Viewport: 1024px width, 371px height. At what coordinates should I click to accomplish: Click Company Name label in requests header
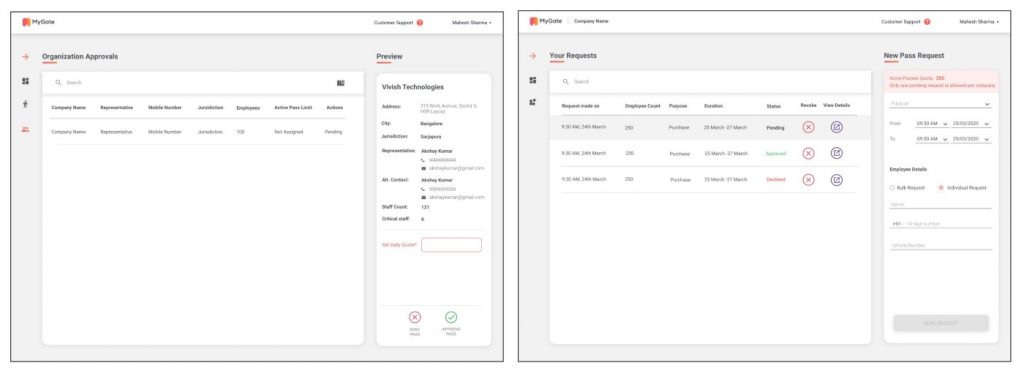pyautogui.click(x=591, y=22)
